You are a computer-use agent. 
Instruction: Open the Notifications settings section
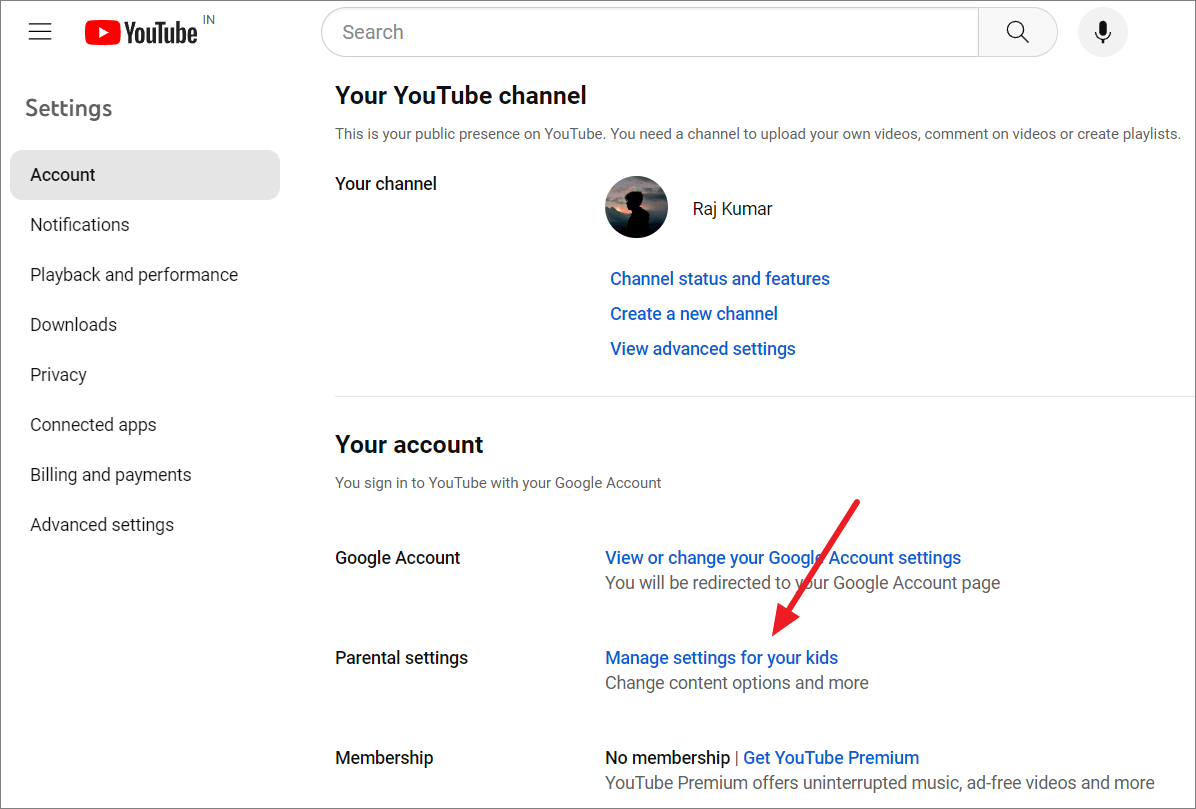79,224
